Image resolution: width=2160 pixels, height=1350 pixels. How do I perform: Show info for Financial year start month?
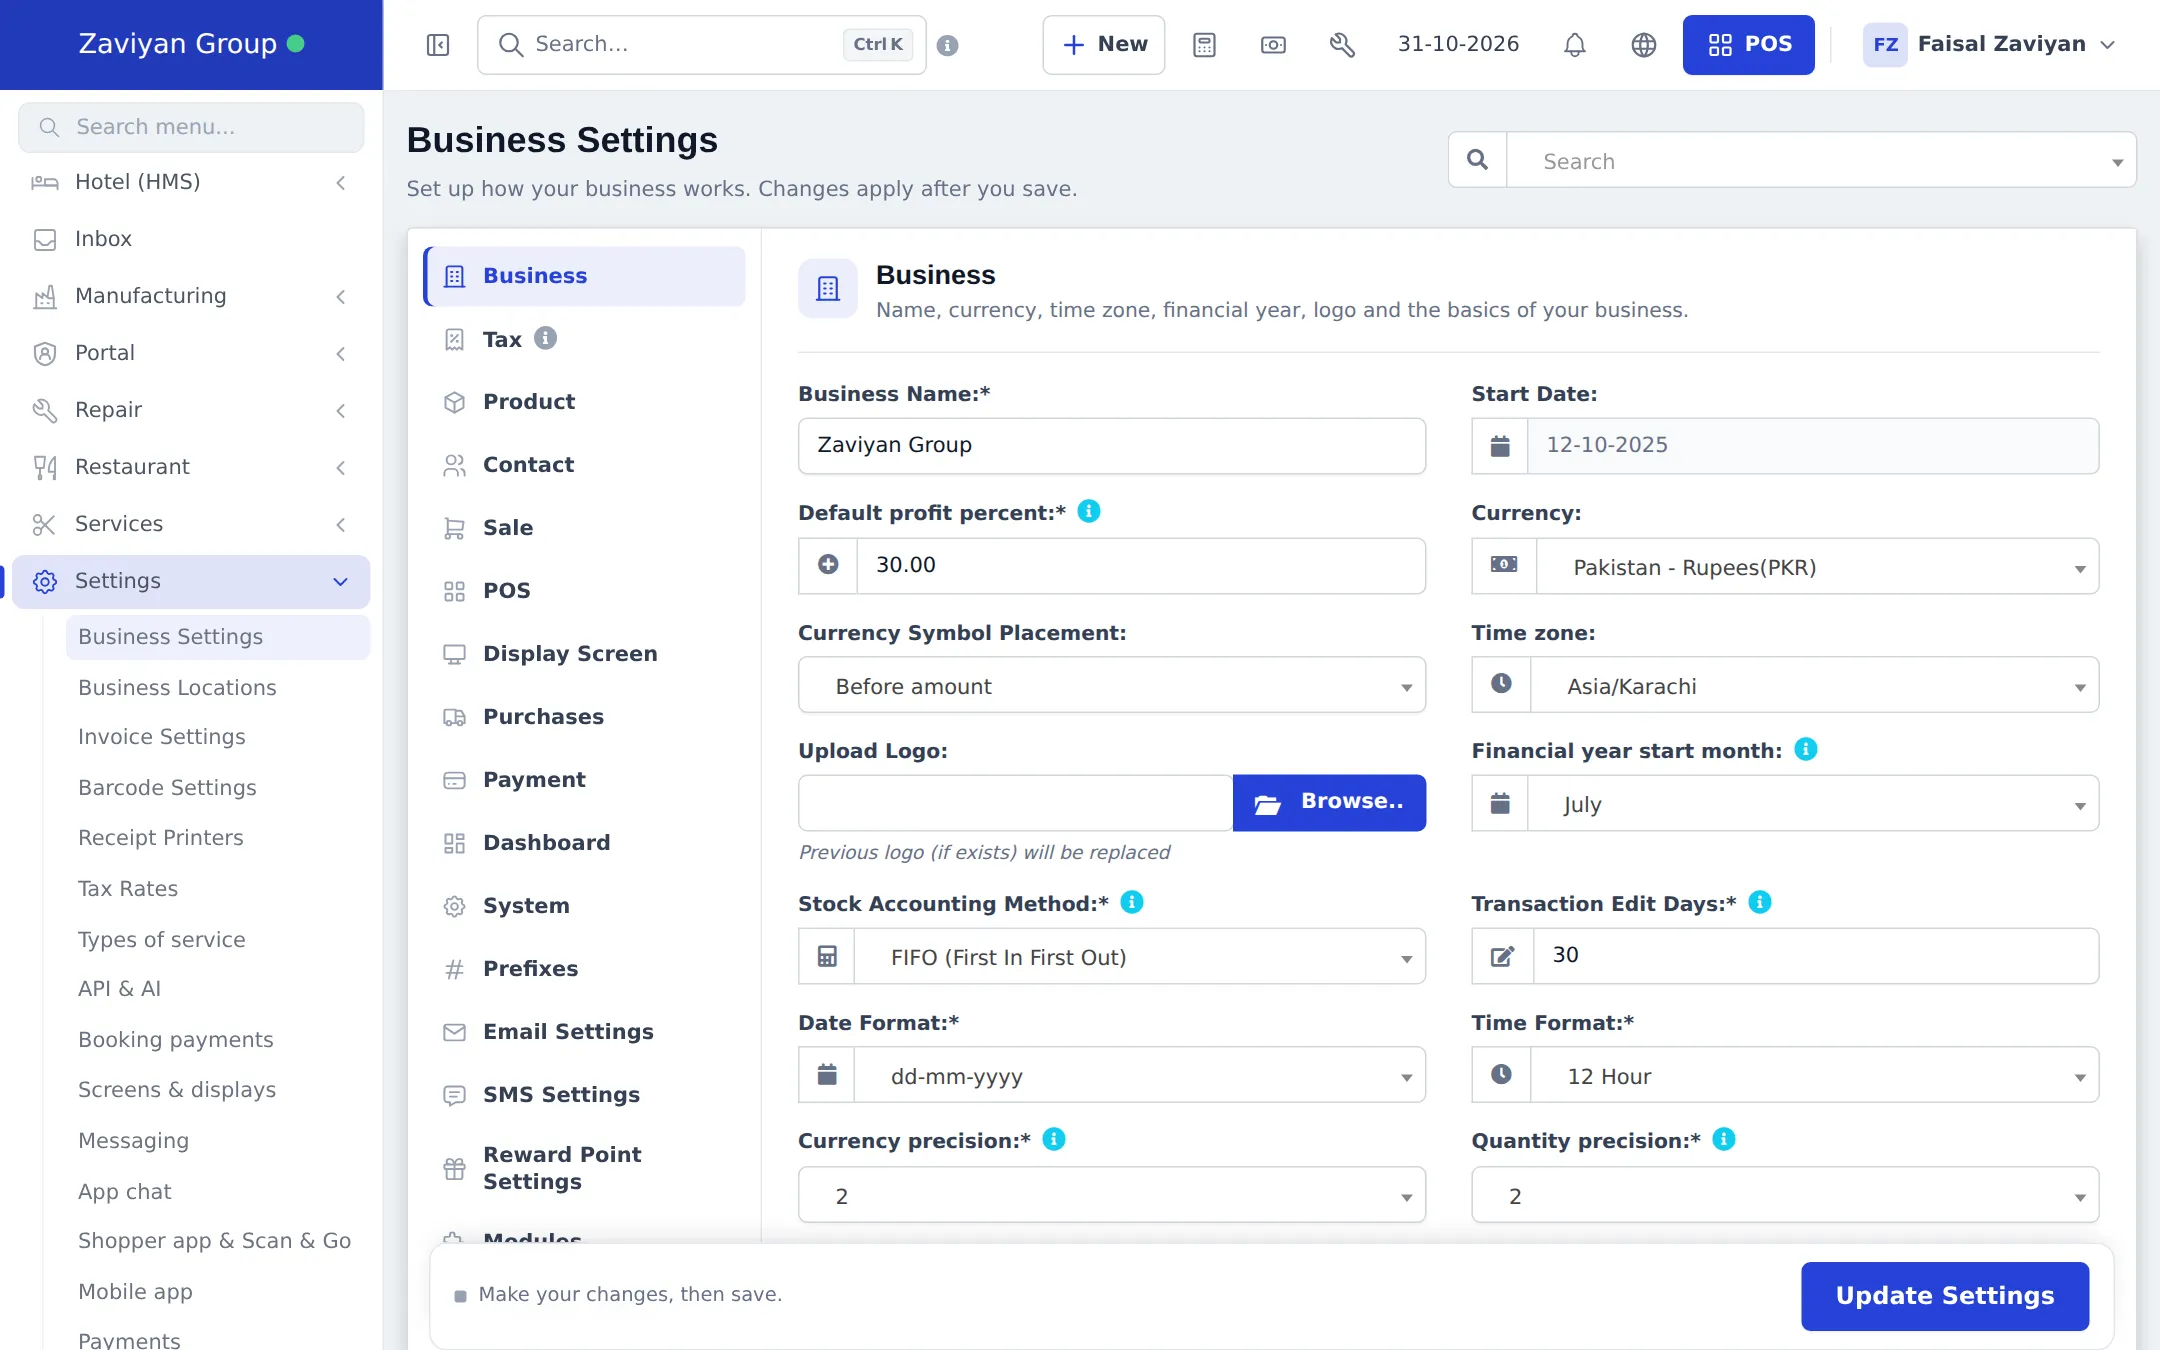click(1806, 749)
